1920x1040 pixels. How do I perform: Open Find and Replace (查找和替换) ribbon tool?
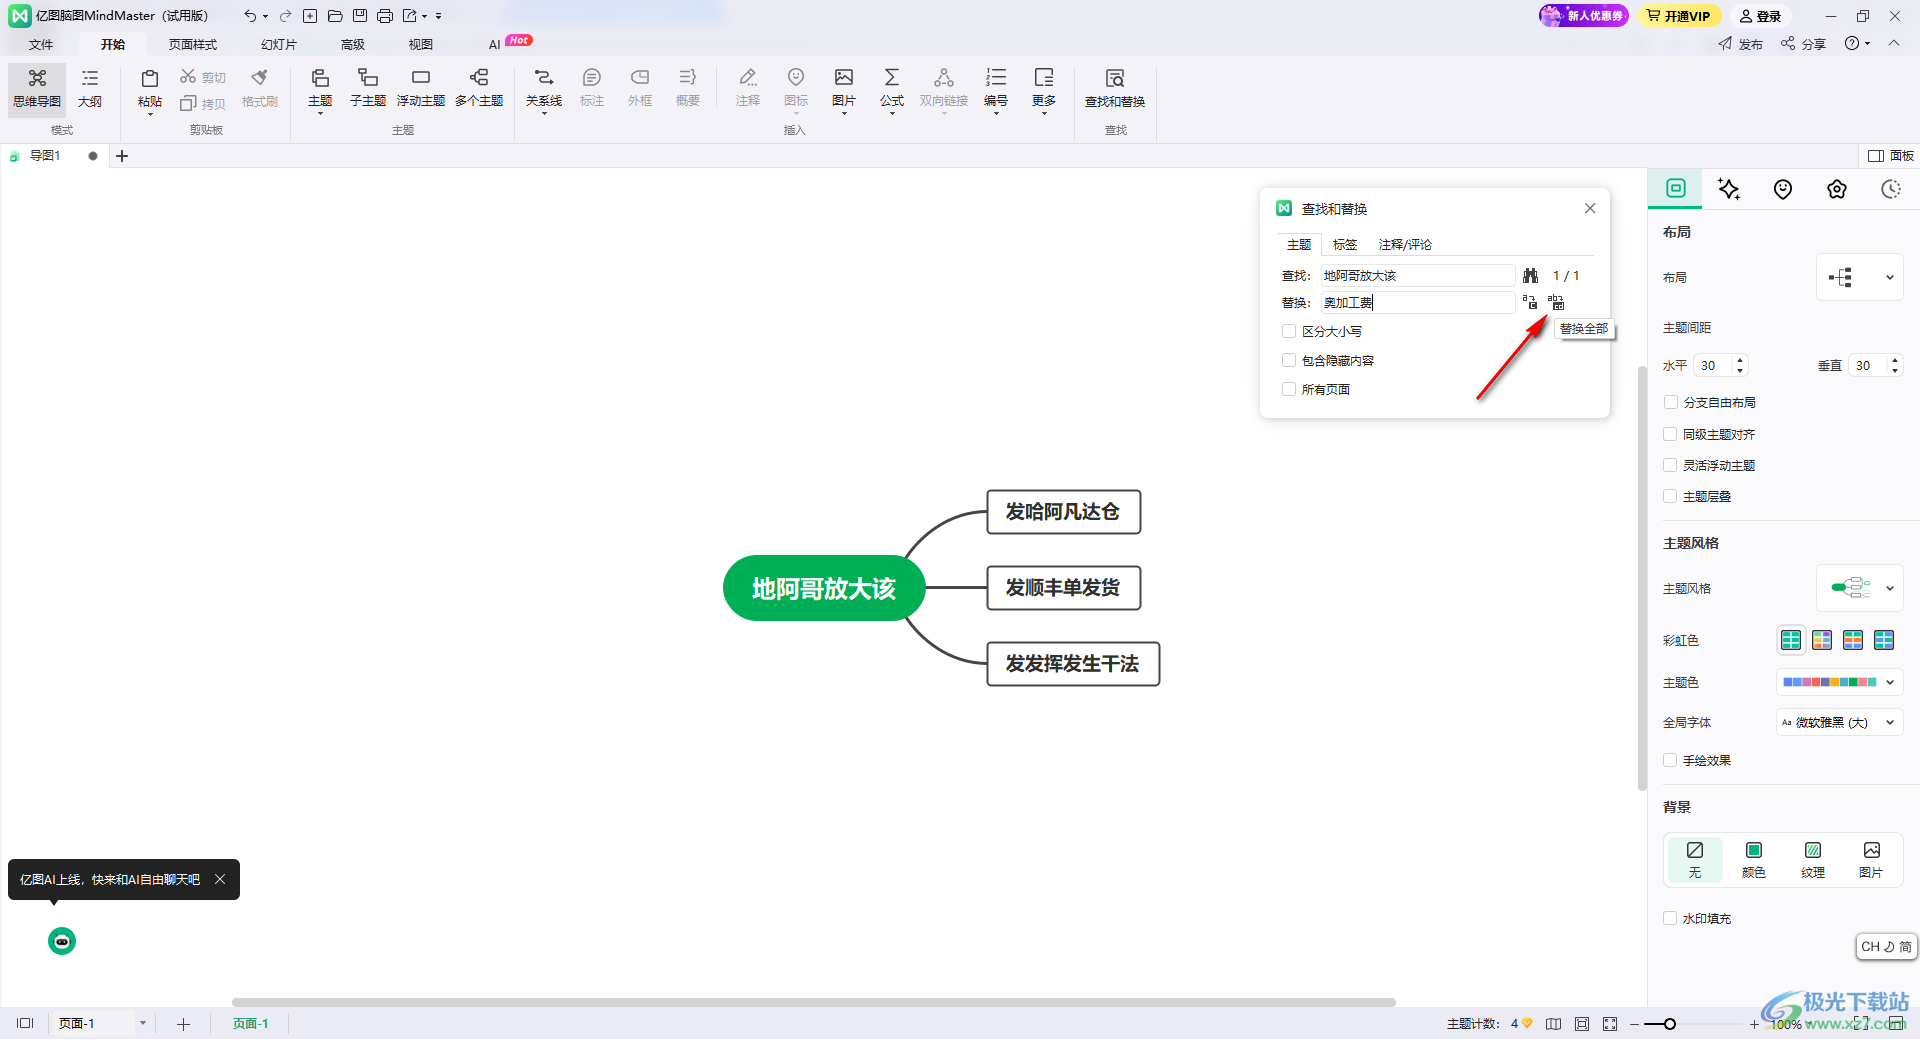pyautogui.click(x=1115, y=89)
